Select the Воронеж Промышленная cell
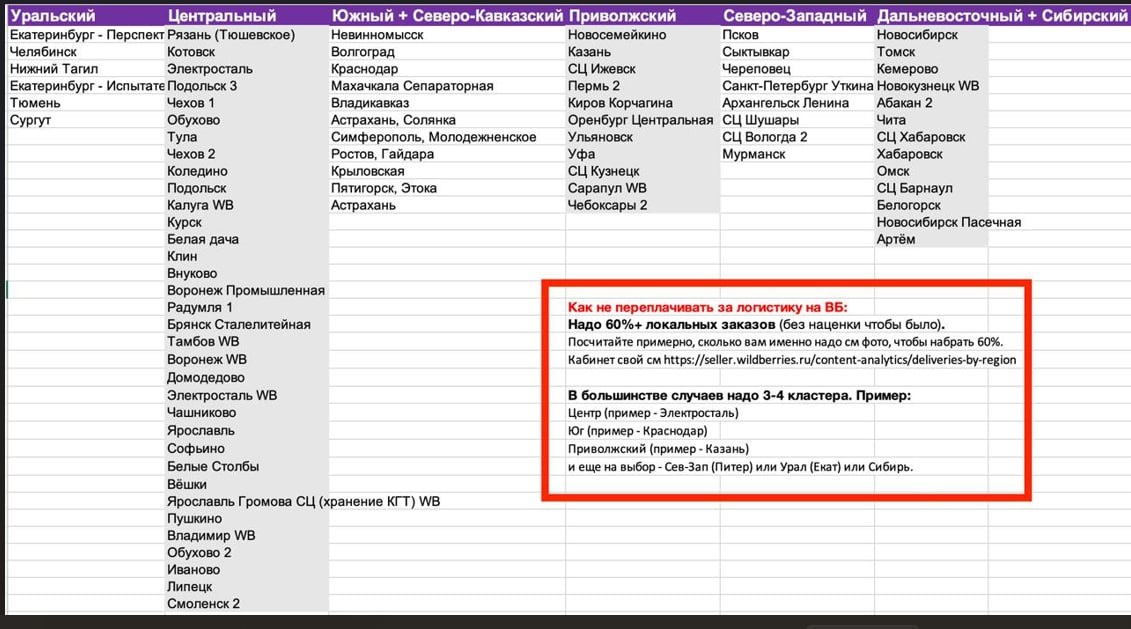1131x629 pixels. pyautogui.click(x=247, y=291)
